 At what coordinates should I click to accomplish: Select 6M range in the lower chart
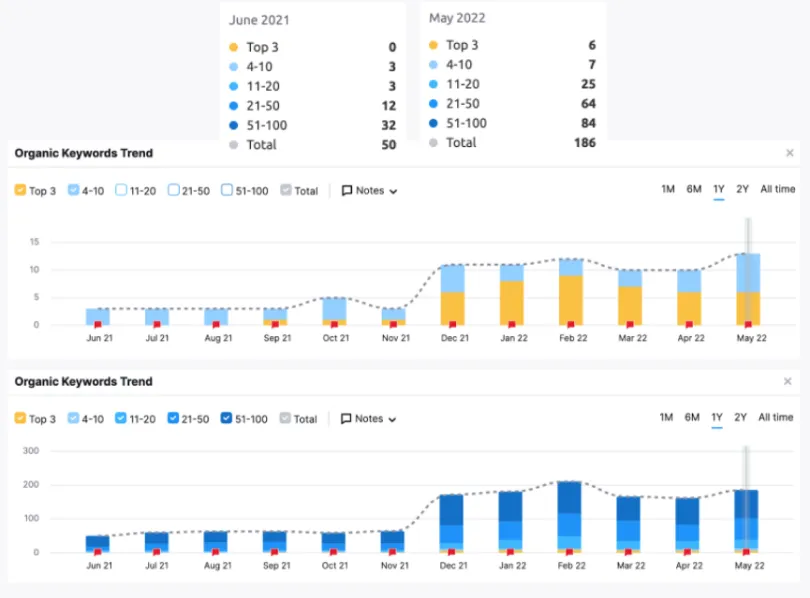tap(692, 417)
